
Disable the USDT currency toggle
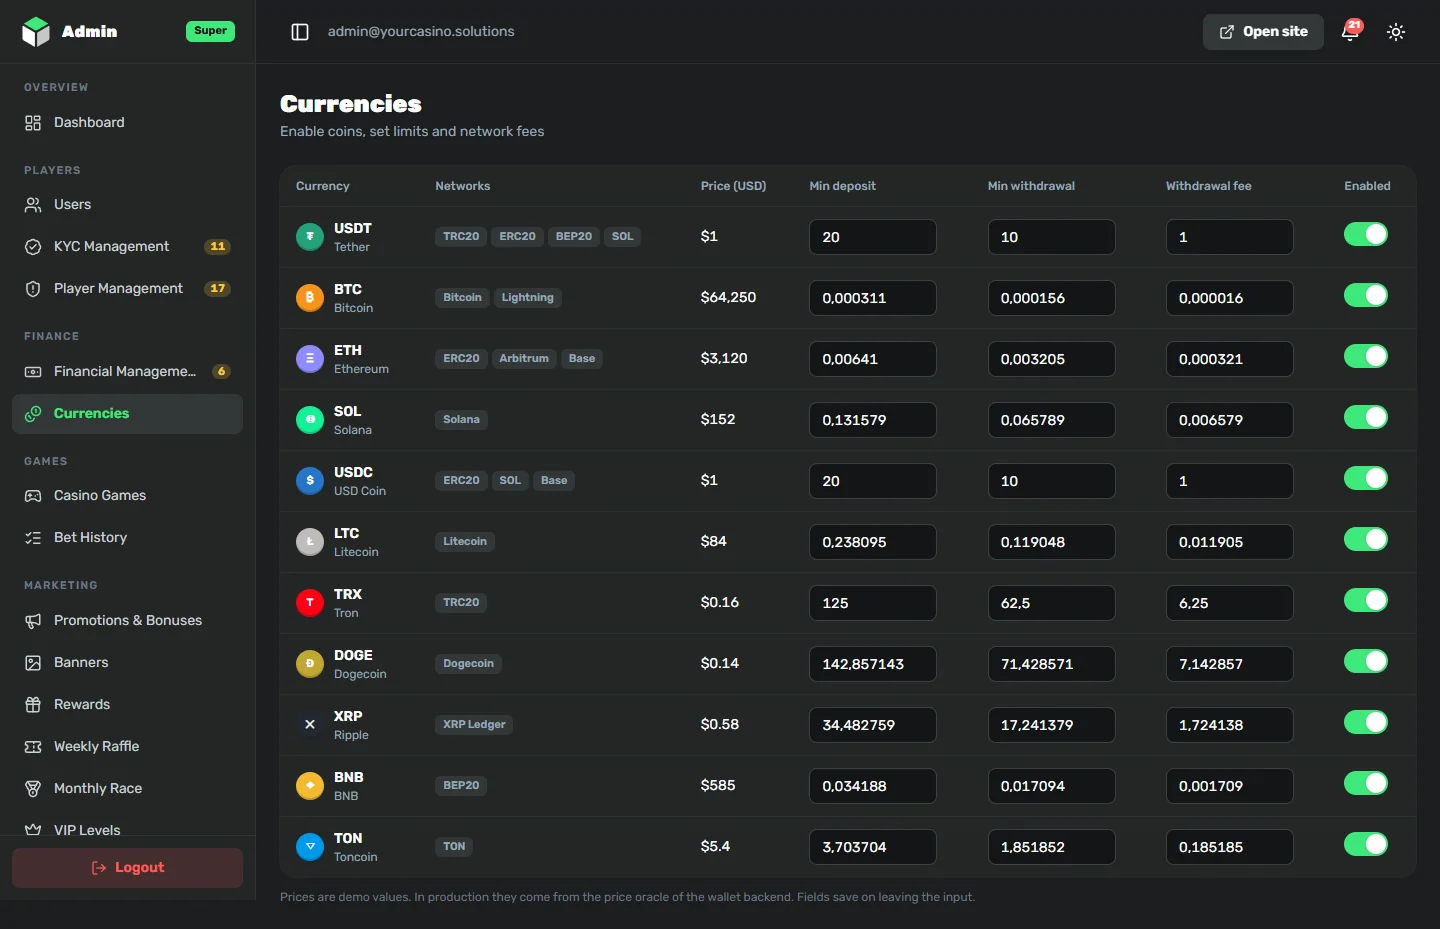pyautogui.click(x=1366, y=234)
